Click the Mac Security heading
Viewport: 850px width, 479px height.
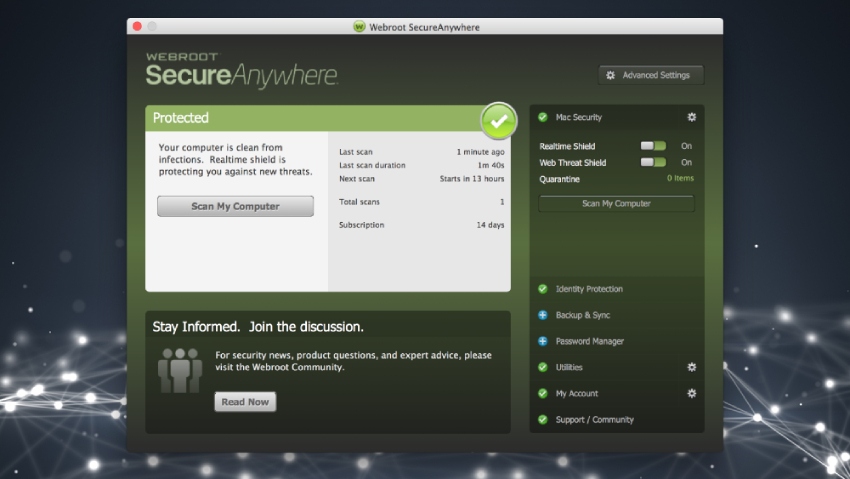point(578,117)
